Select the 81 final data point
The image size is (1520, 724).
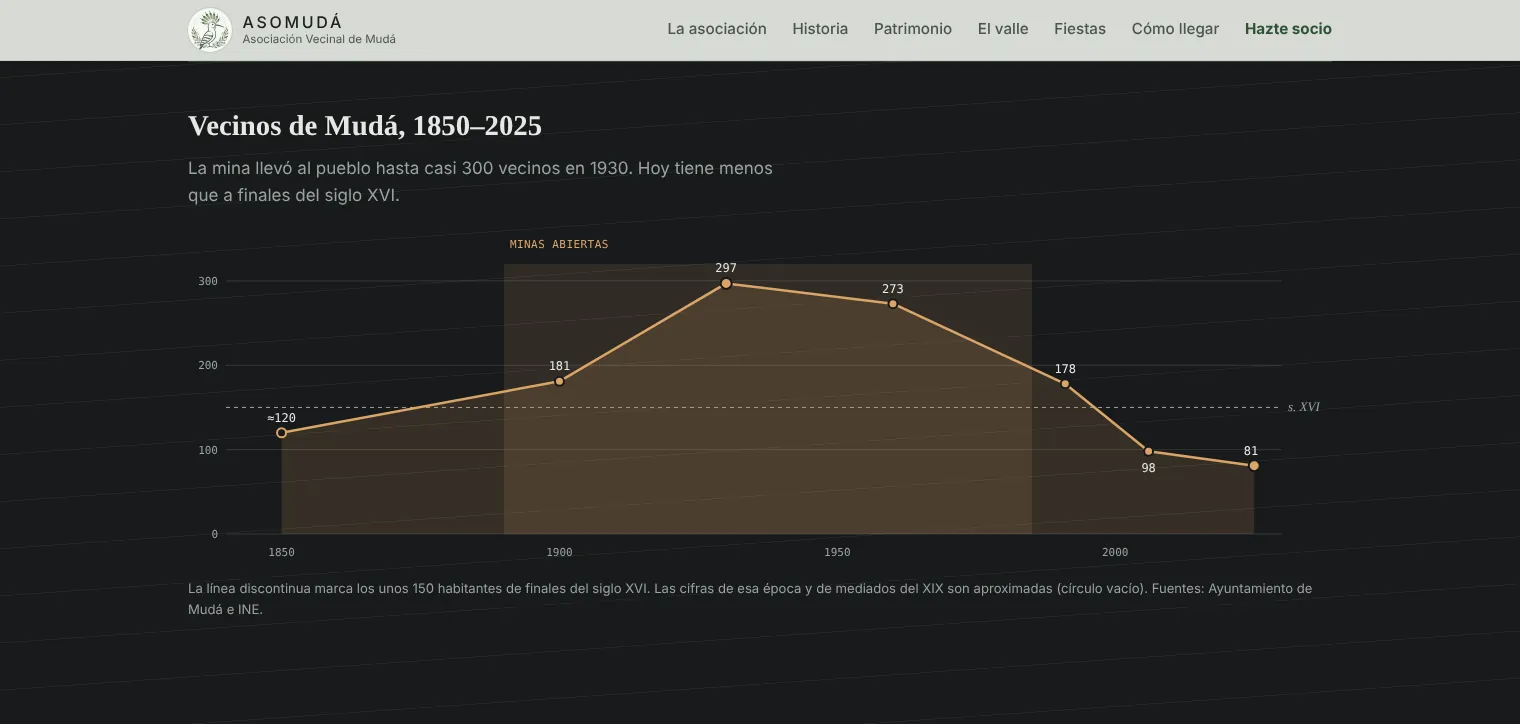tap(1254, 466)
